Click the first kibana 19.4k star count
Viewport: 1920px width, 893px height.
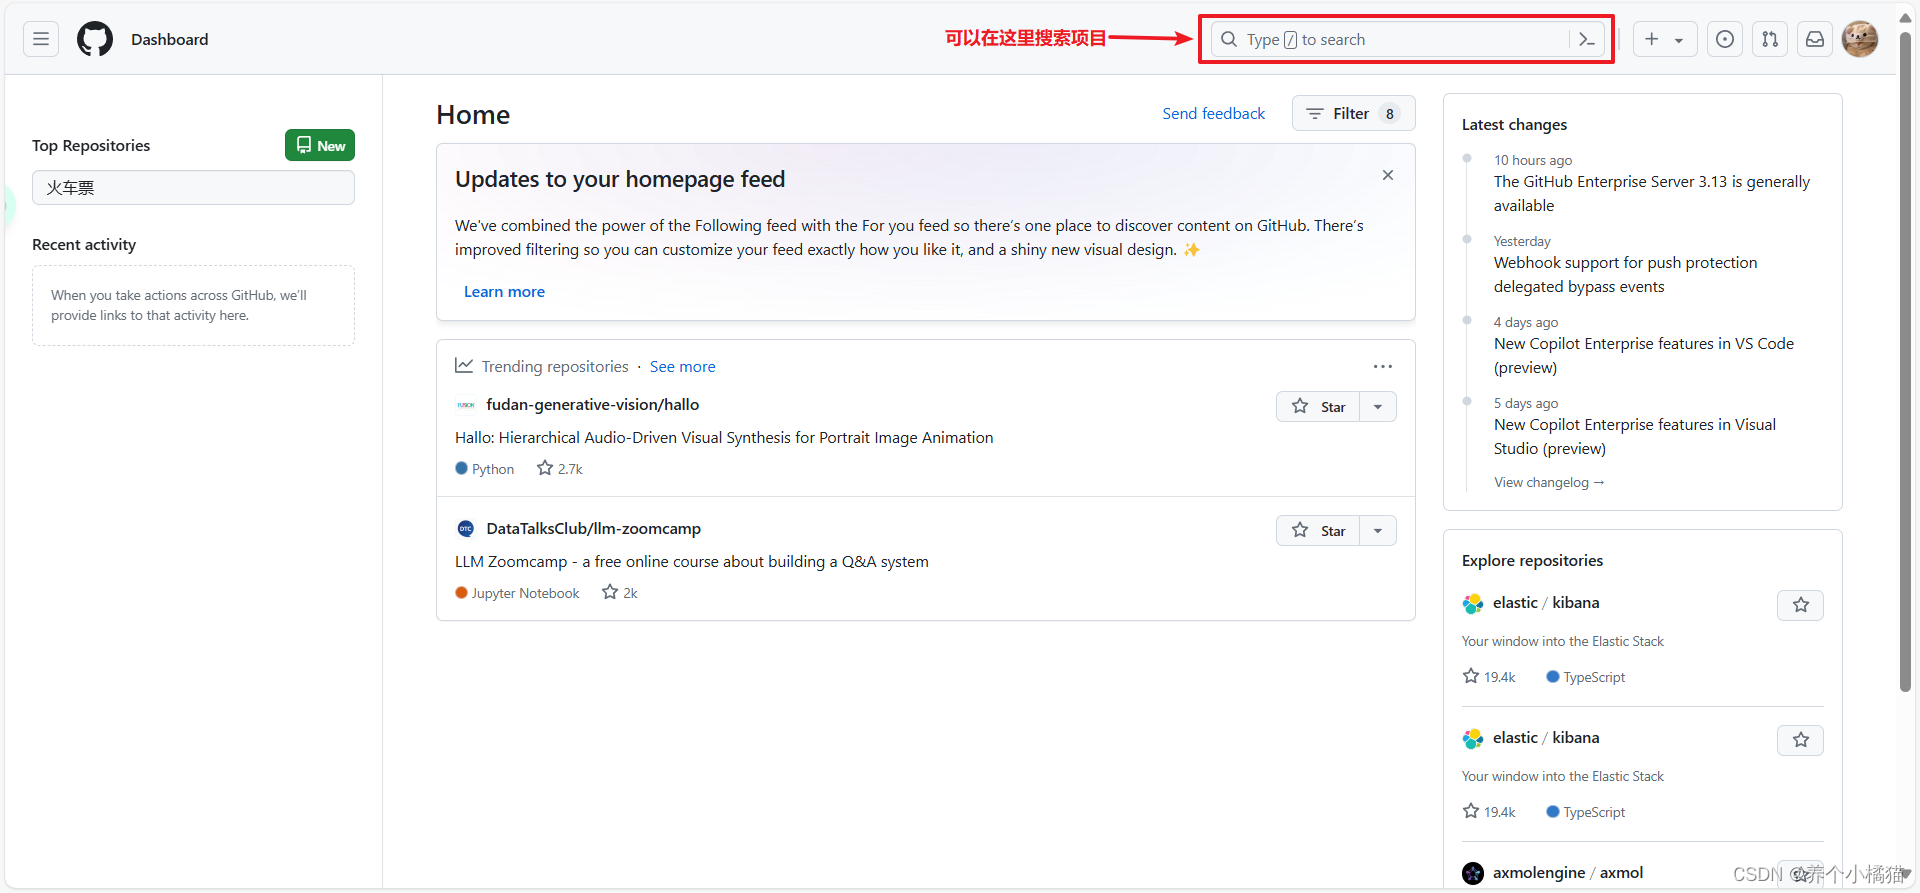tap(1489, 676)
